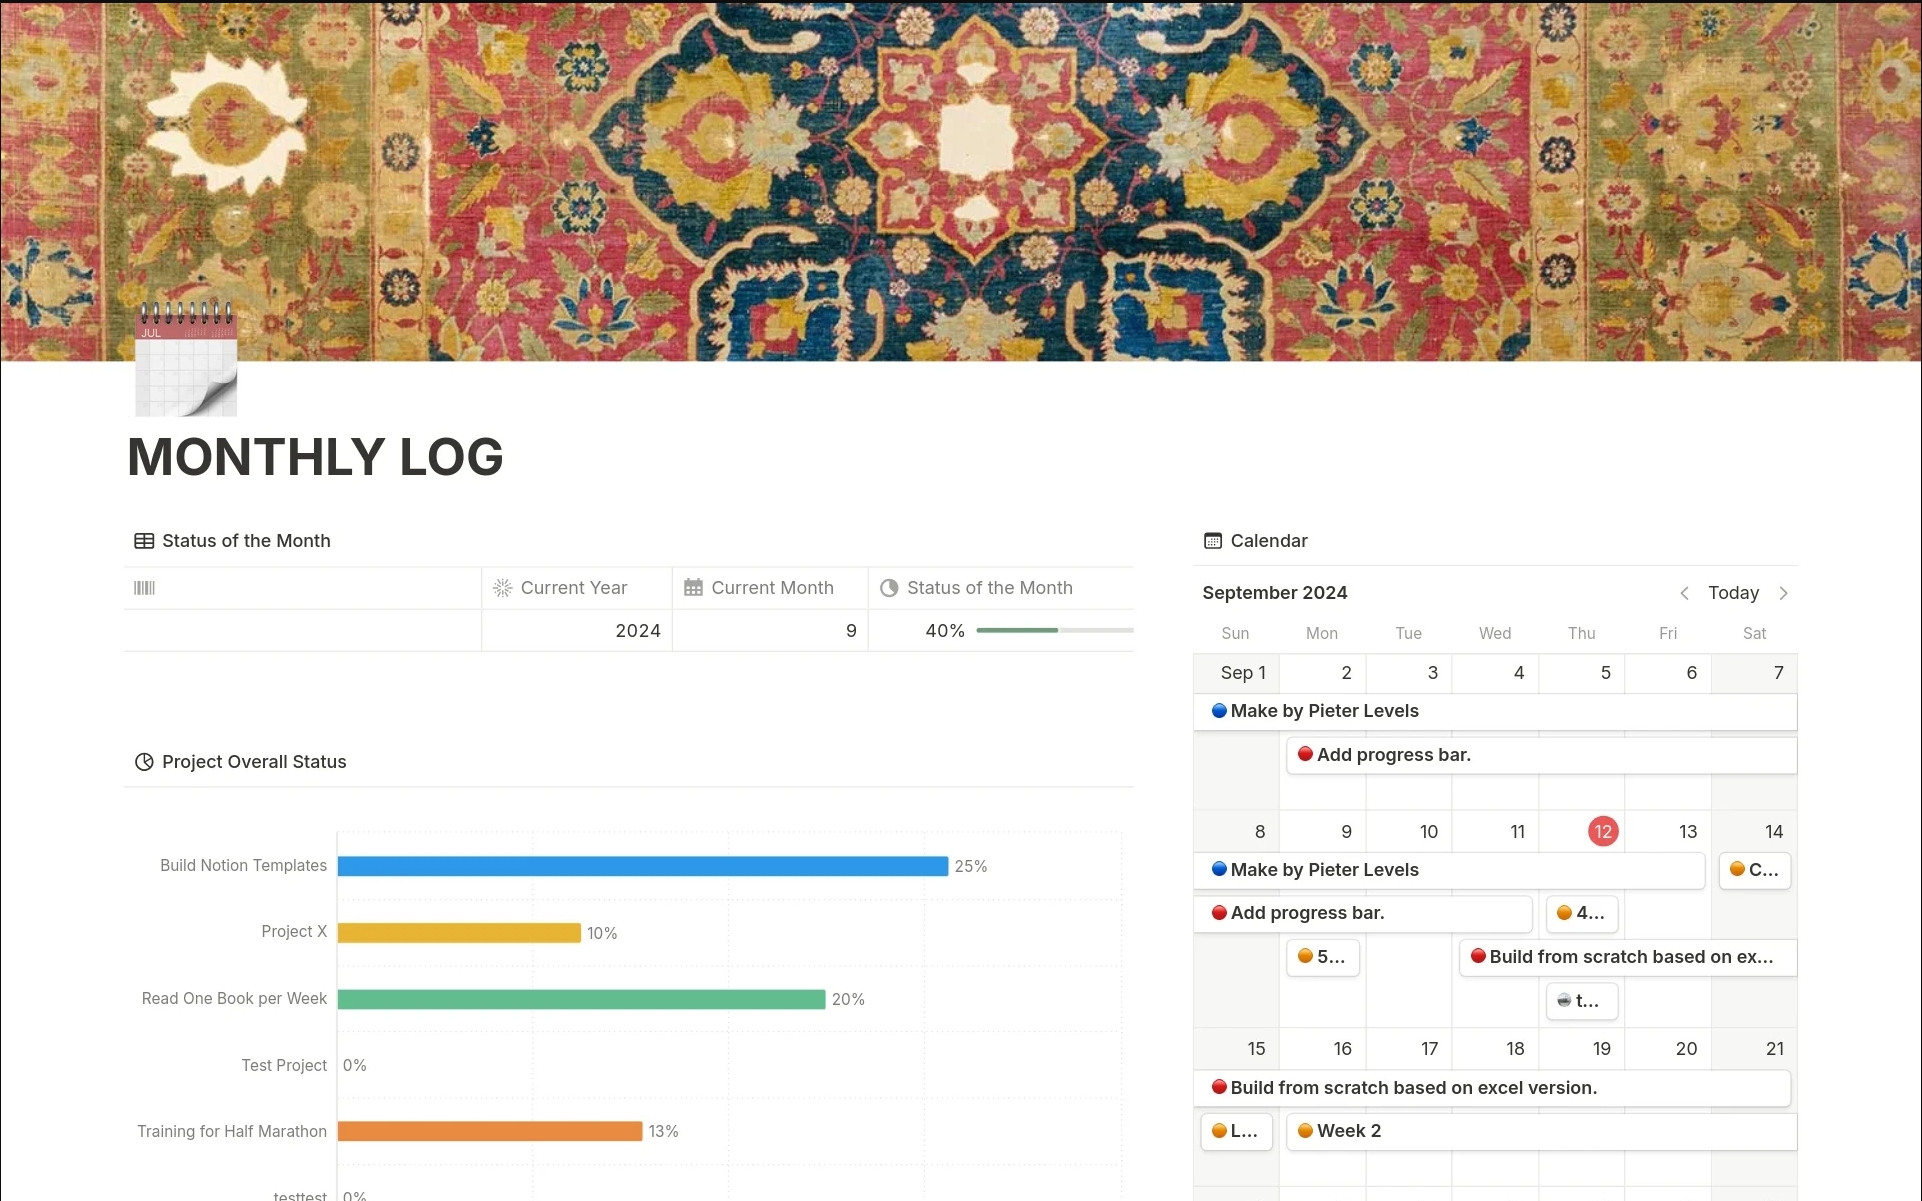Click the Today button in calendar
Image resolution: width=1922 pixels, height=1201 pixels.
tap(1733, 593)
